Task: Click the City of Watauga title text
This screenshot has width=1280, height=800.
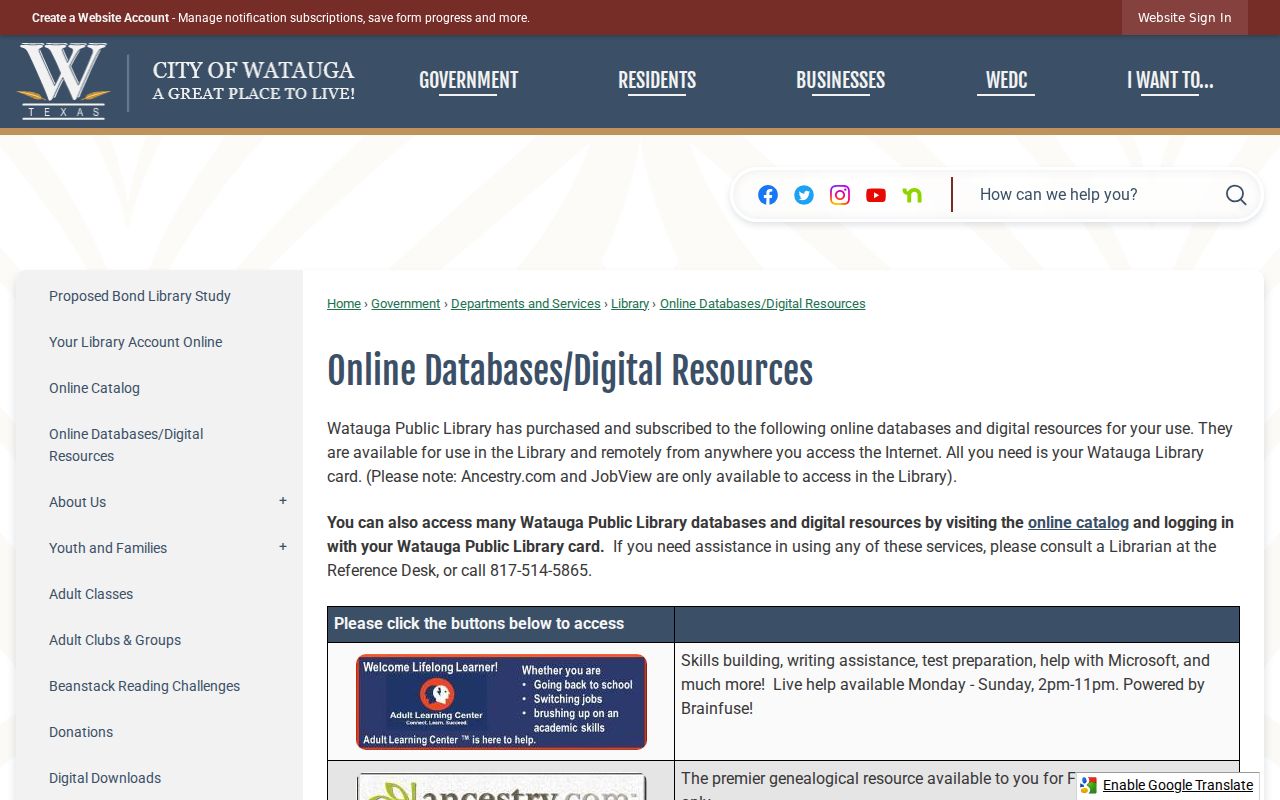Action: pos(253,70)
